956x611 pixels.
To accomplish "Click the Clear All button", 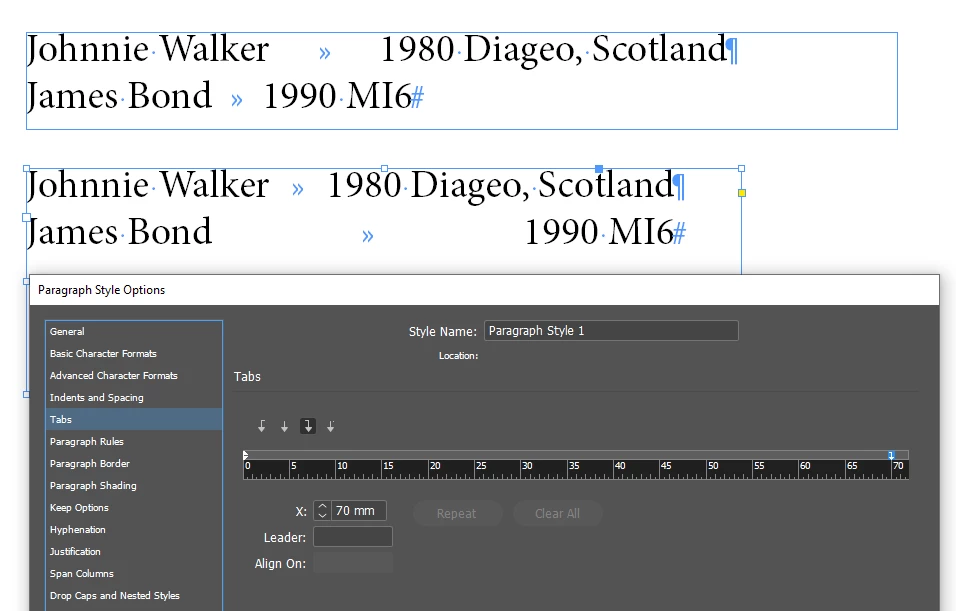I will pyautogui.click(x=557, y=513).
